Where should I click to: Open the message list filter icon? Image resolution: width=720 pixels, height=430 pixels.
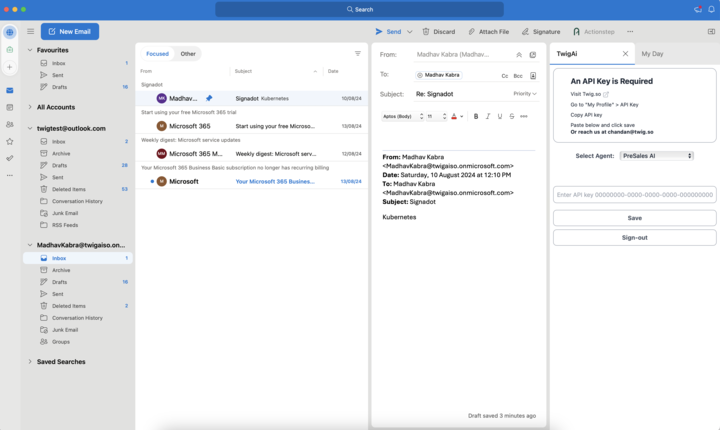pos(358,54)
